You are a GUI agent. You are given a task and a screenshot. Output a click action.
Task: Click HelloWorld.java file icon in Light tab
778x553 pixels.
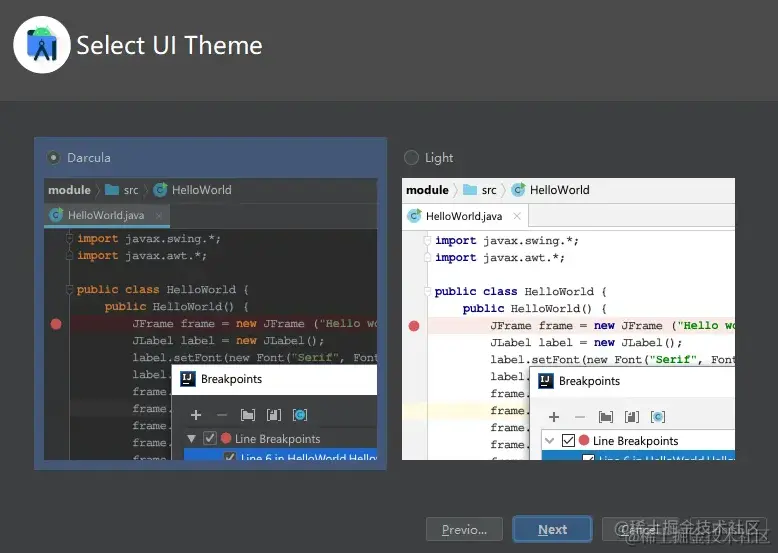tap(414, 216)
